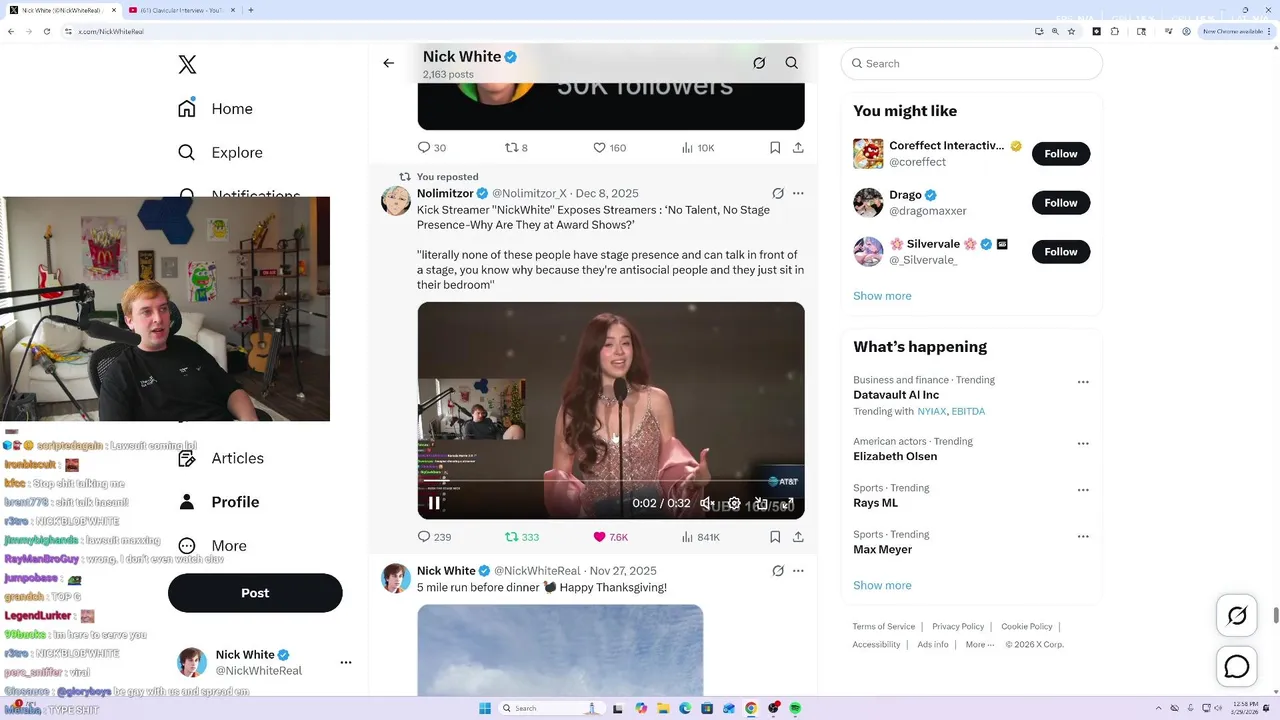Pause the award show video
The height and width of the screenshot is (720, 1280).
434,503
